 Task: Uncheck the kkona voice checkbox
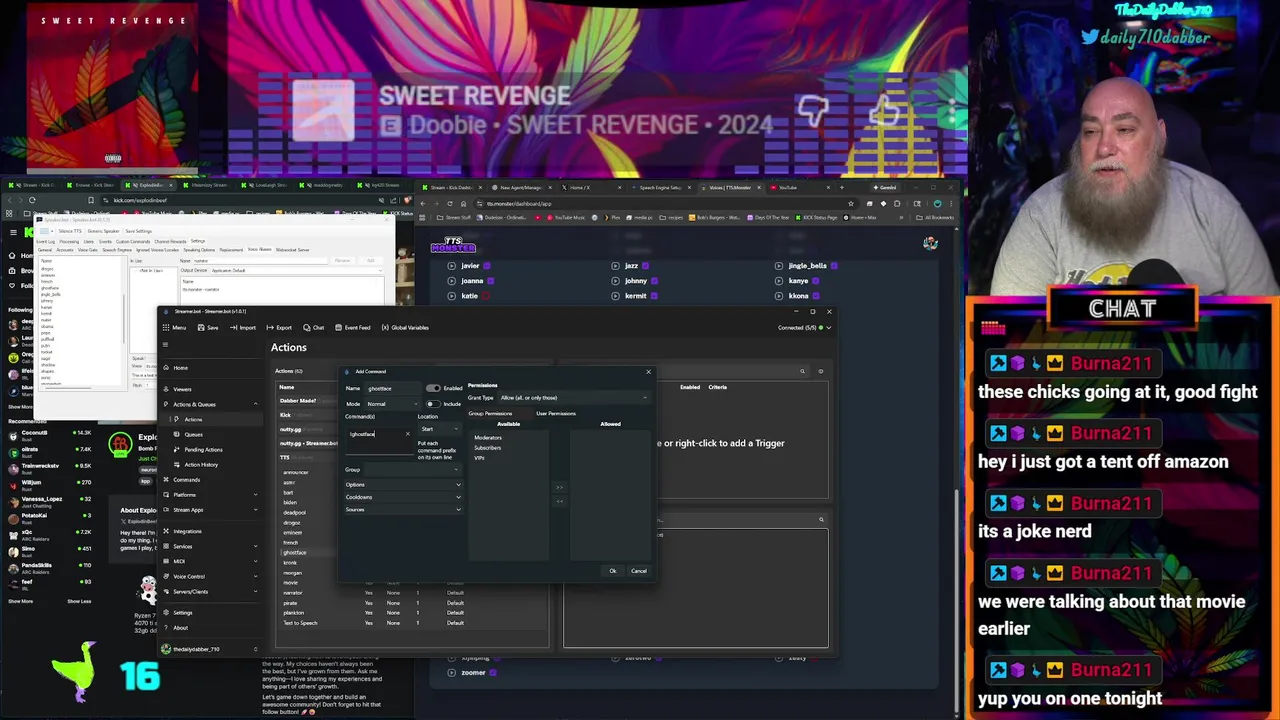point(816,296)
